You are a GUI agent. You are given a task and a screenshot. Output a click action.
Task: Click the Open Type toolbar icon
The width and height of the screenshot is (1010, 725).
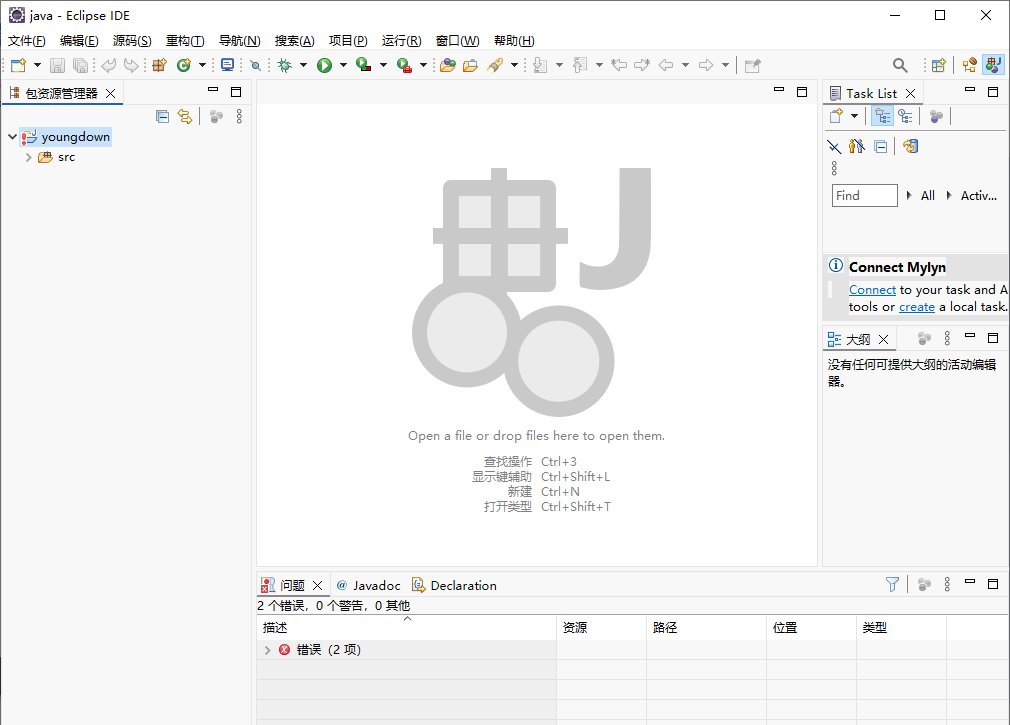tap(448, 65)
